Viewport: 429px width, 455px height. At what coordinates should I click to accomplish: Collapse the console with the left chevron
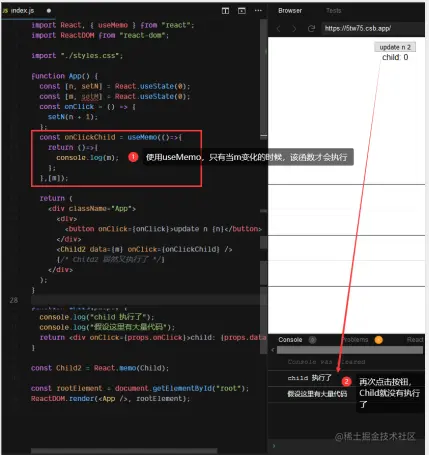(273, 350)
